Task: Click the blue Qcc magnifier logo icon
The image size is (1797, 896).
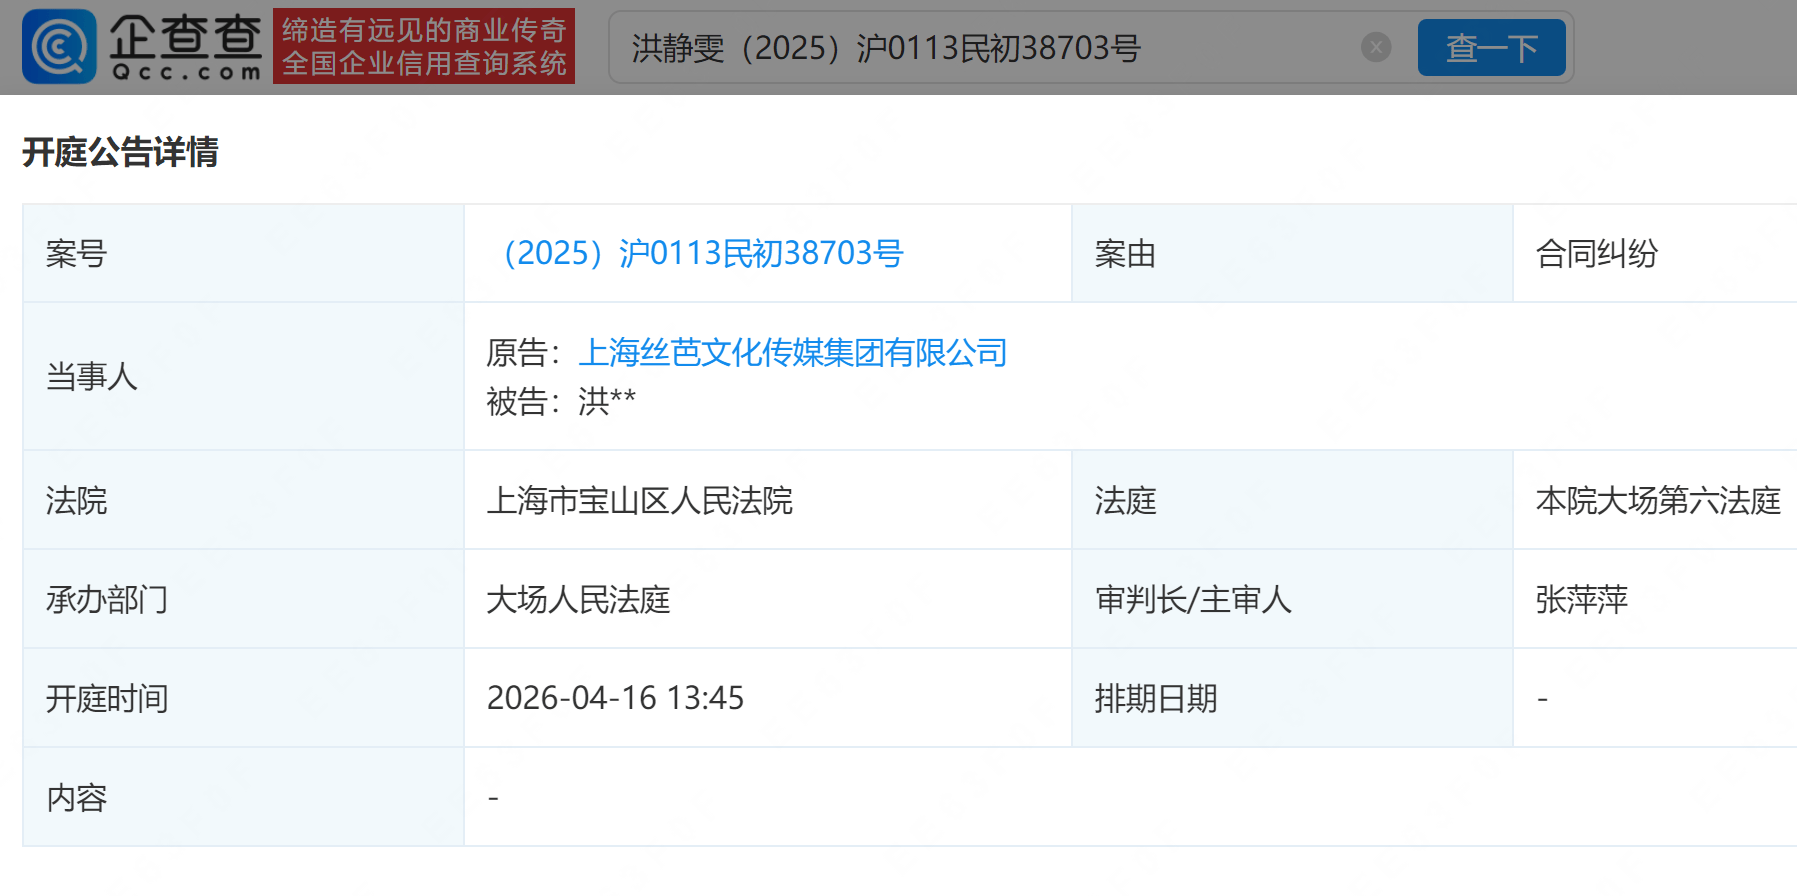Action: (59, 47)
